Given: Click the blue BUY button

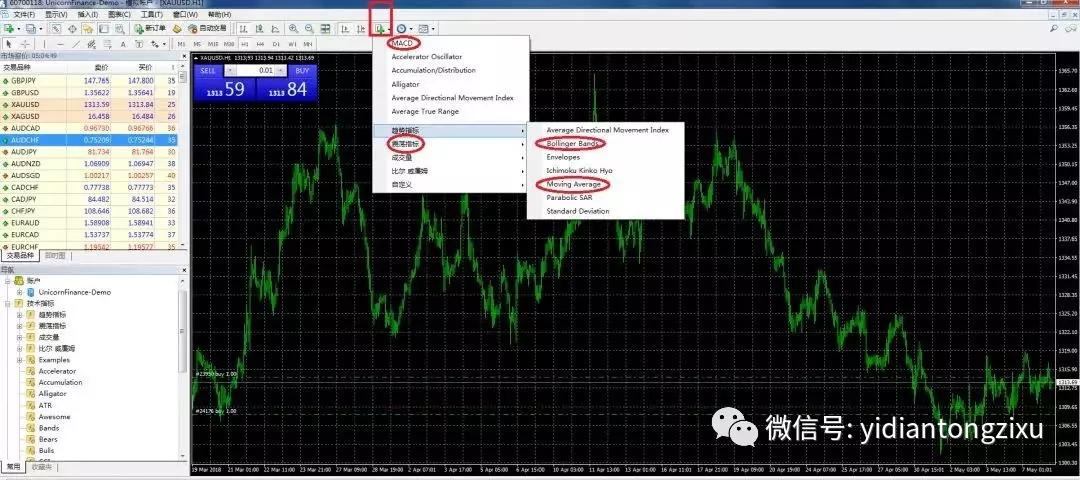Looking at the screenshot, I should pyautogui.click(x=302, y=71).
